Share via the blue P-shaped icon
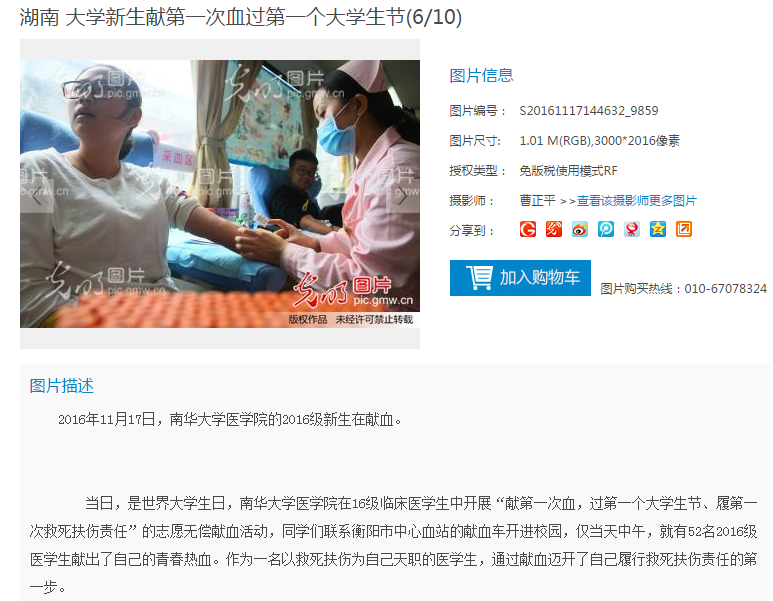Image resolution: width=773 pixels, height=601 pixels. click(x=606, y=229)
